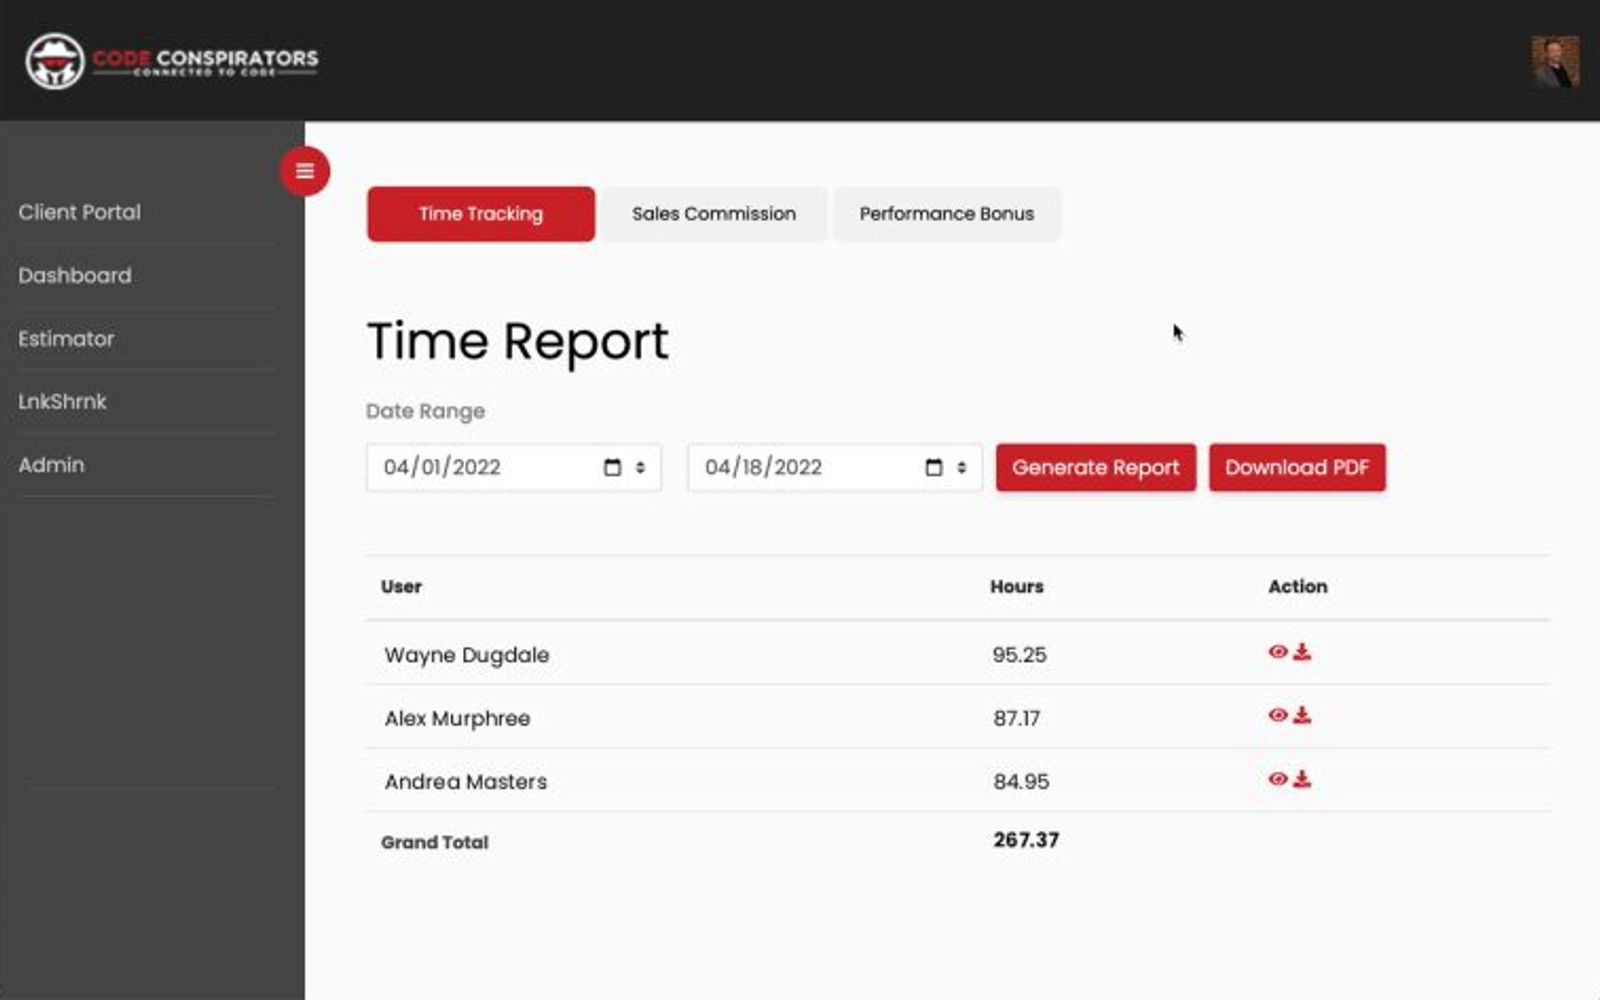Screen dimensions: 1600x1000
Task: Download Wayne Dugdale's time report
Action: (x=1302, y=652)
